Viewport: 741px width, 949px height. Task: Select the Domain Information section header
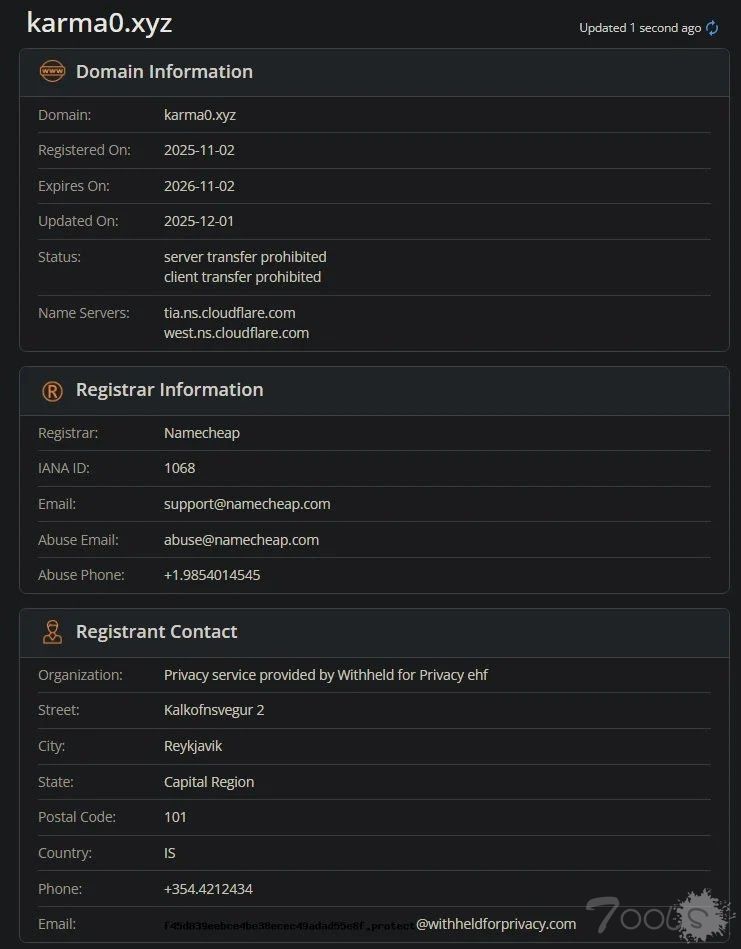[x=164, y=72]
